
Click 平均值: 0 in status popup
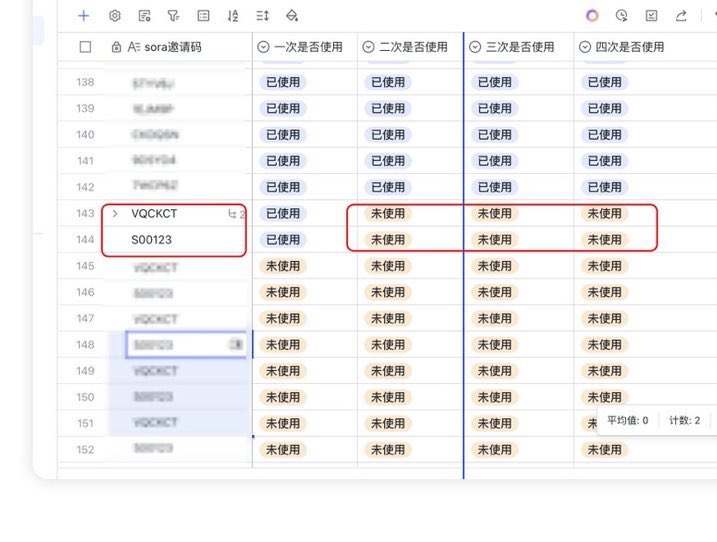click(x=627, y=420)
